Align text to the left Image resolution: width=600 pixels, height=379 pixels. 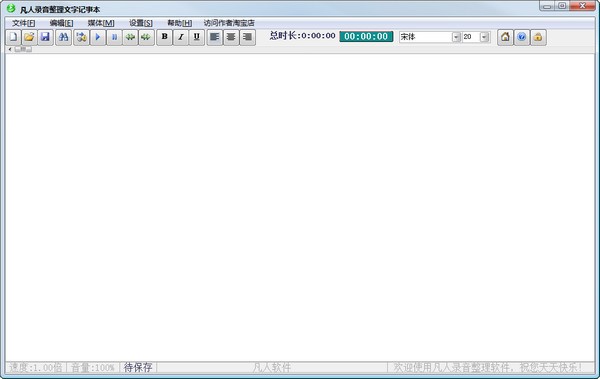(x=215, y=37)
